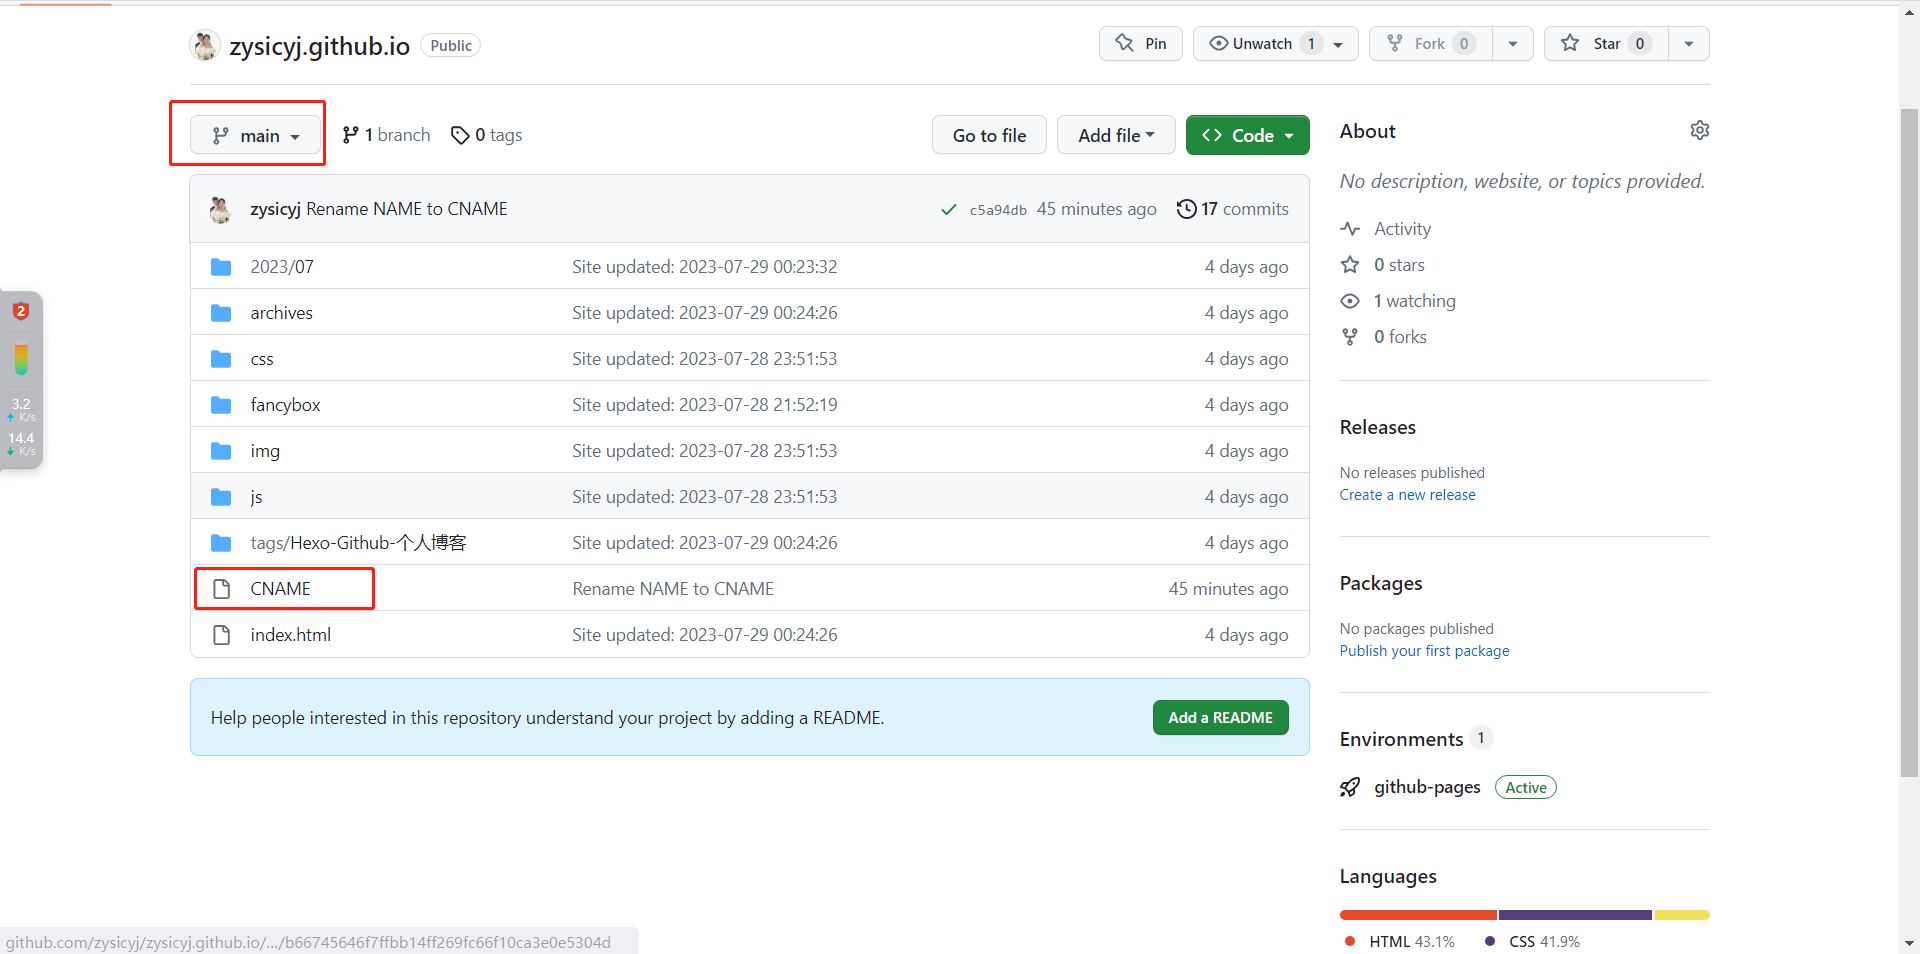
Task: Expand the Fork options arrow
Action: [1512, 43]
